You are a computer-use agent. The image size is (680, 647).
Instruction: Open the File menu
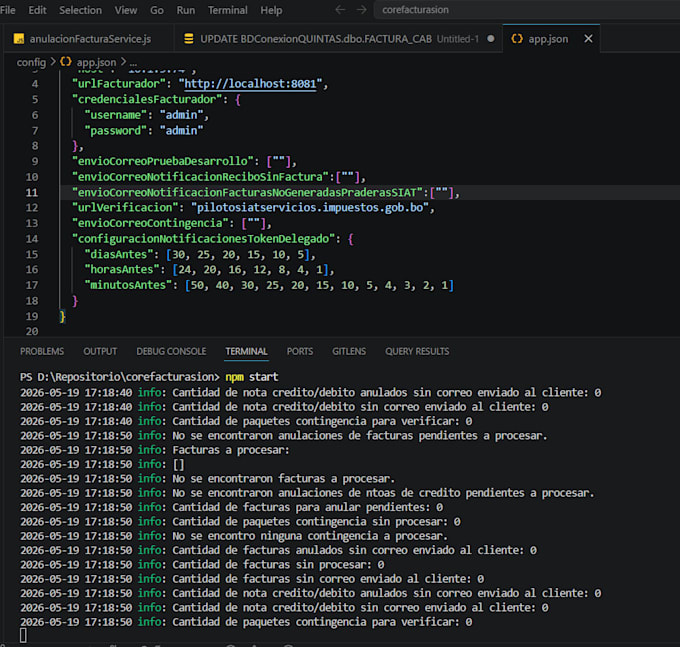[x=8, y=10]
